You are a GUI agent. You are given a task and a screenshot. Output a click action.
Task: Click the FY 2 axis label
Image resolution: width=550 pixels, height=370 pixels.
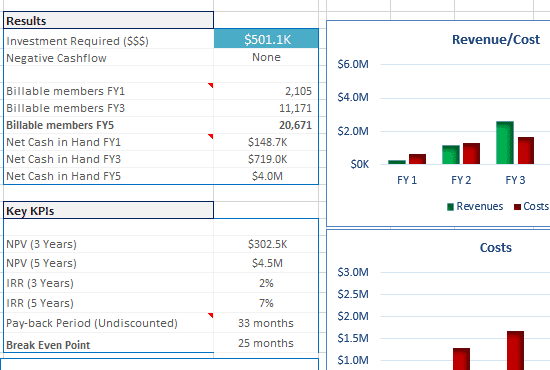coord(461,180)
